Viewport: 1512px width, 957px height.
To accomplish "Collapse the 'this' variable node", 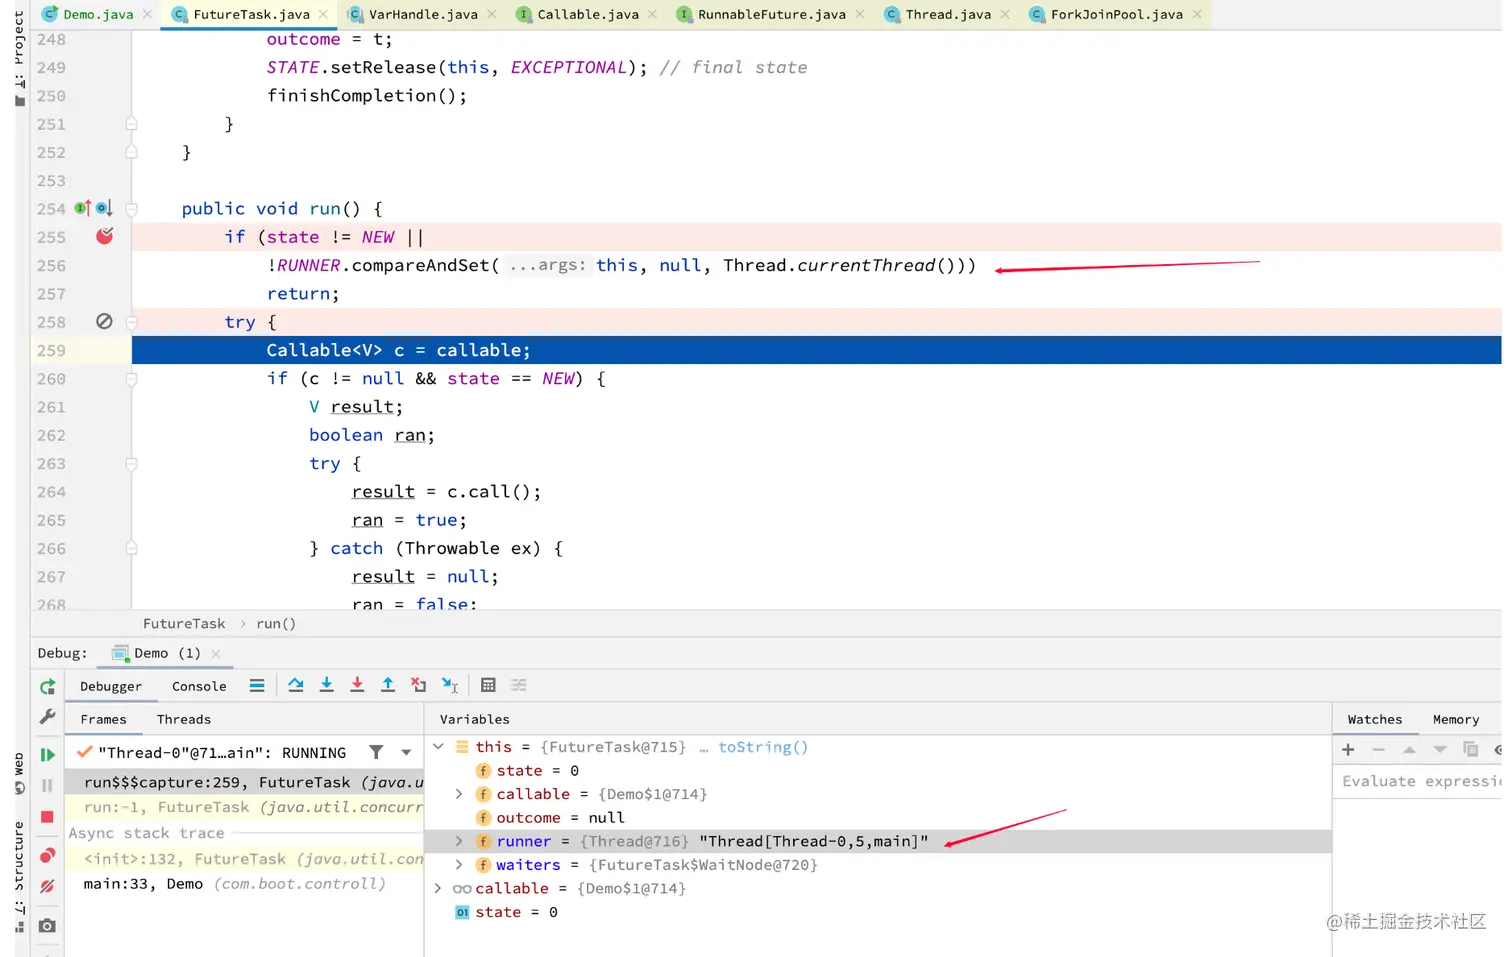I will click(x=438, y=747).
